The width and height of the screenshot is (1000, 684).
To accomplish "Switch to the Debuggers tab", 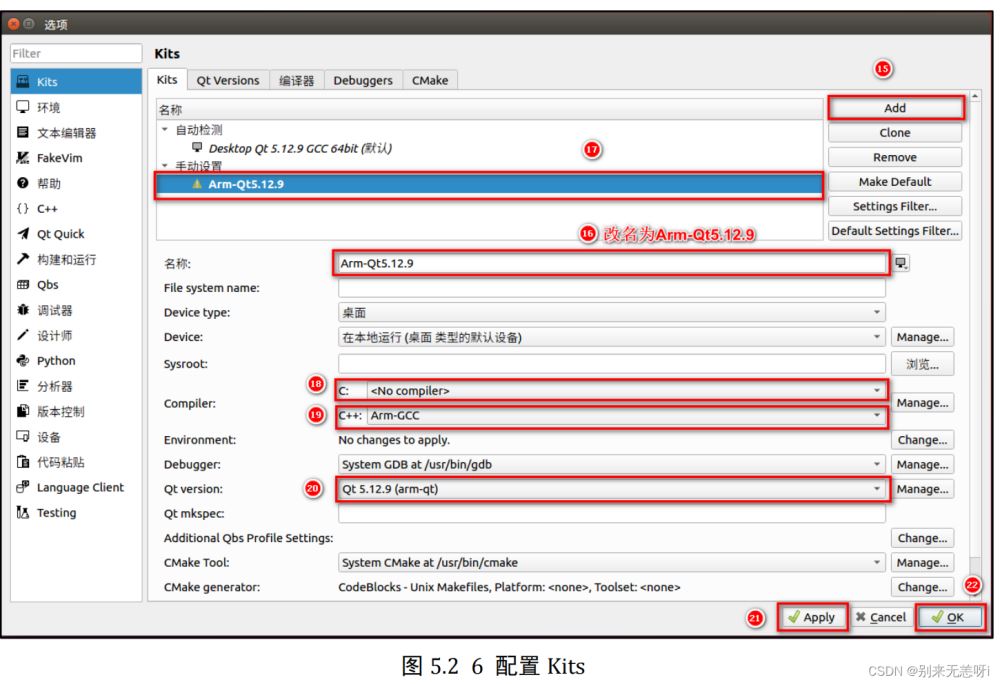I will pyautogui.click(x=362, y=81).
